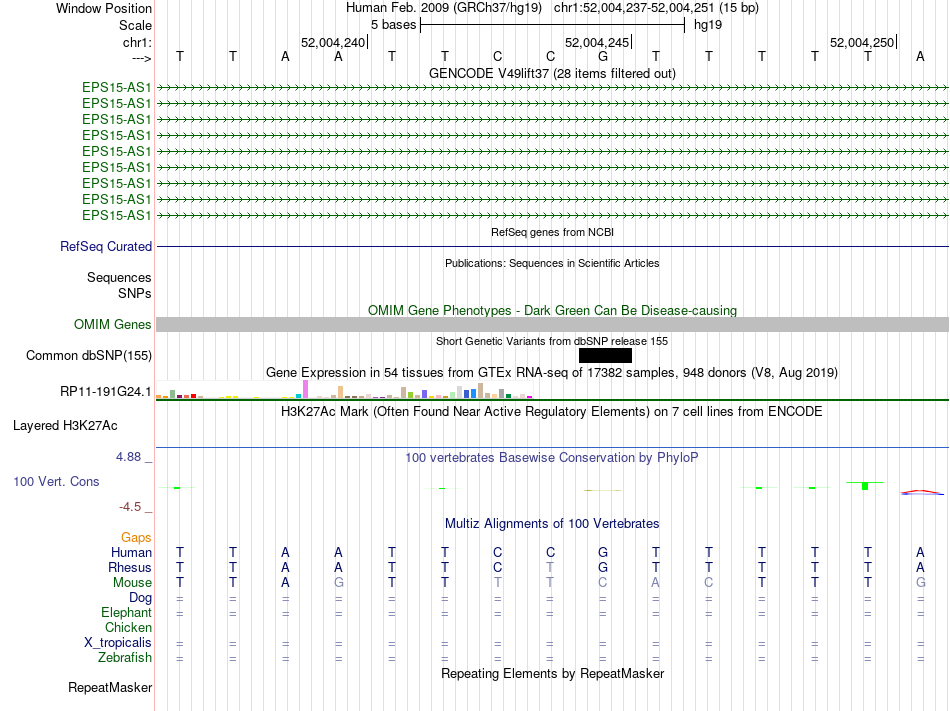The image size is (950, 711).
Task: Click the 4.88 PhyloP upper value
Action: (x=128, y=457)
